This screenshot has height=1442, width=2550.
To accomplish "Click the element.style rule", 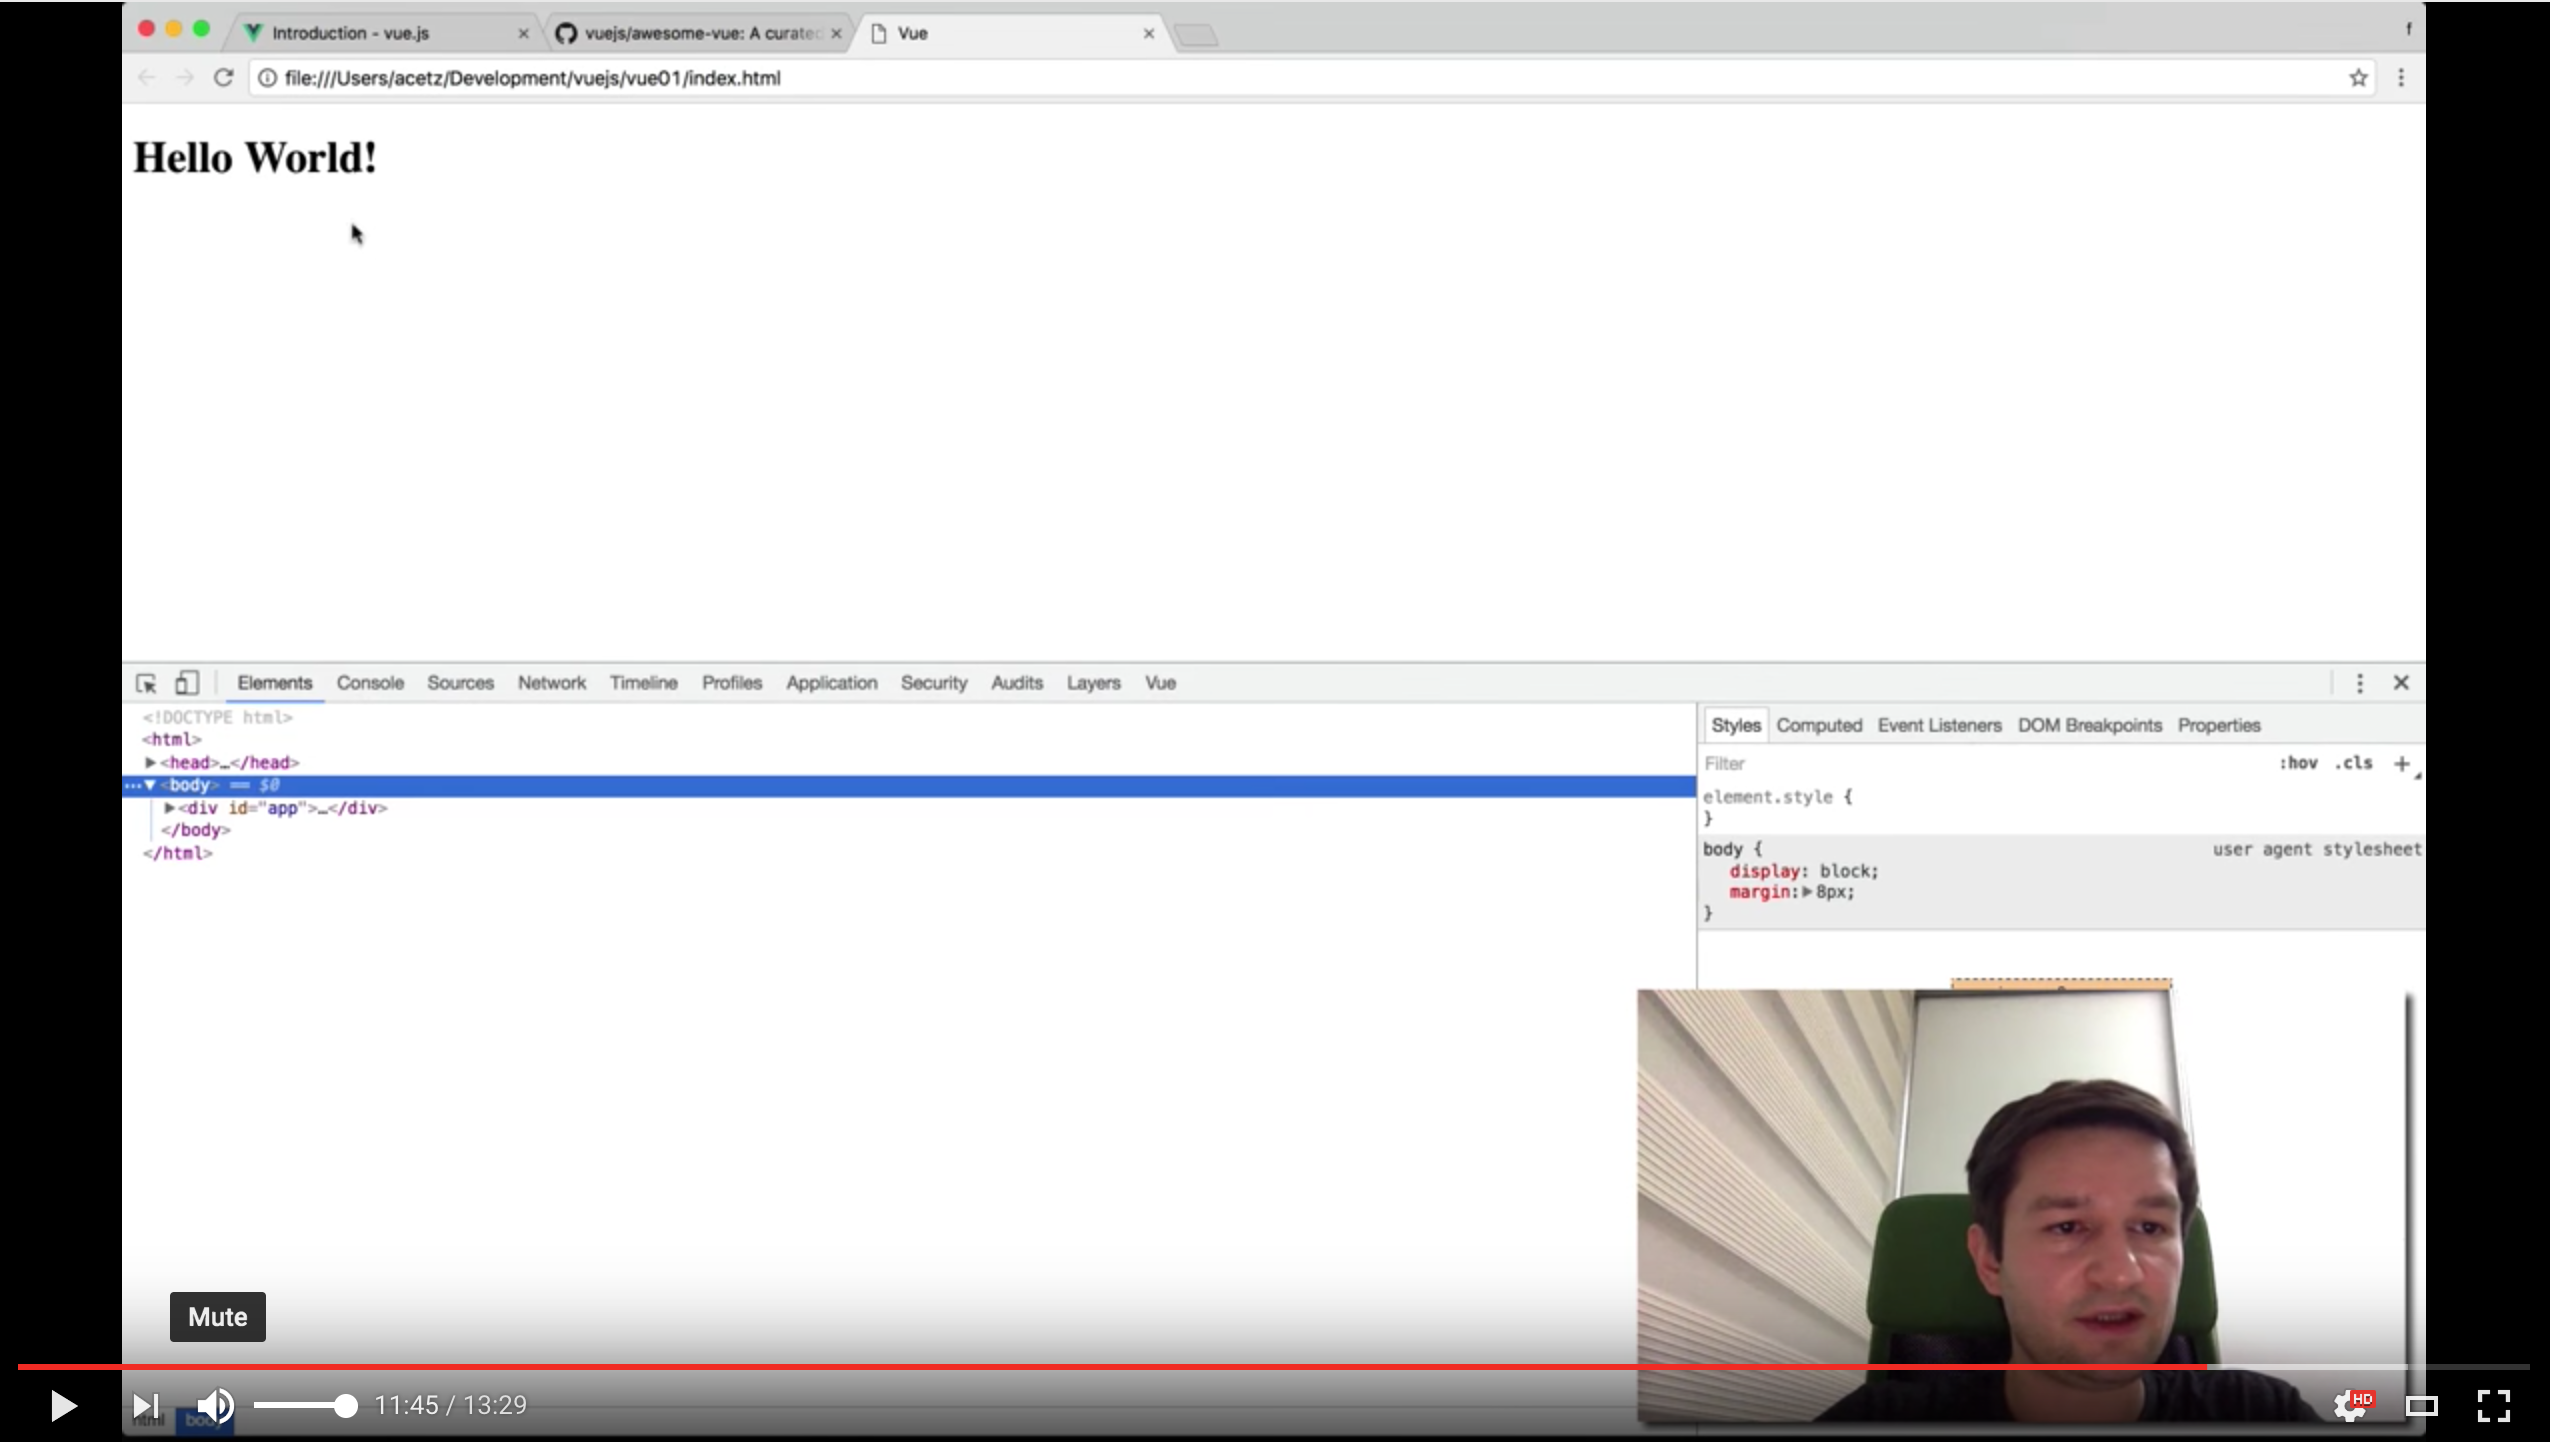I will (1777, 797).
